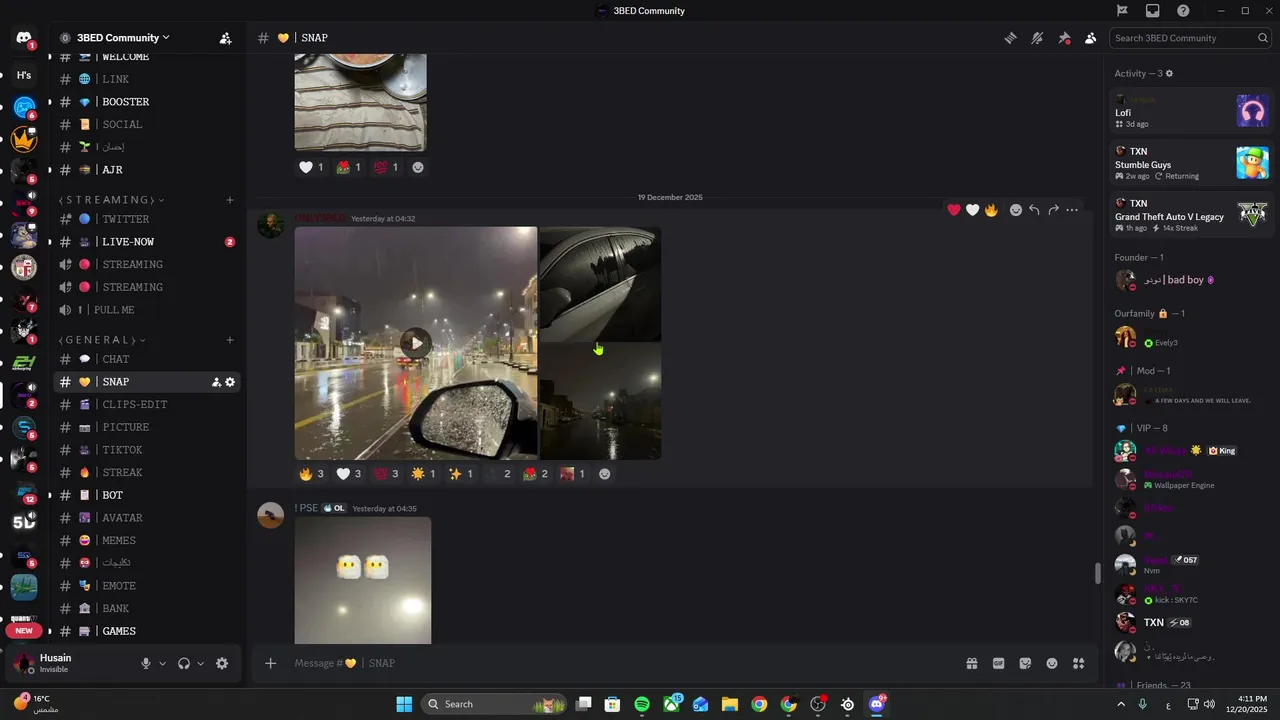The image size is (1280, 720).
Task: Collapse the STREAMING category
Action: [x=111, y=200]
